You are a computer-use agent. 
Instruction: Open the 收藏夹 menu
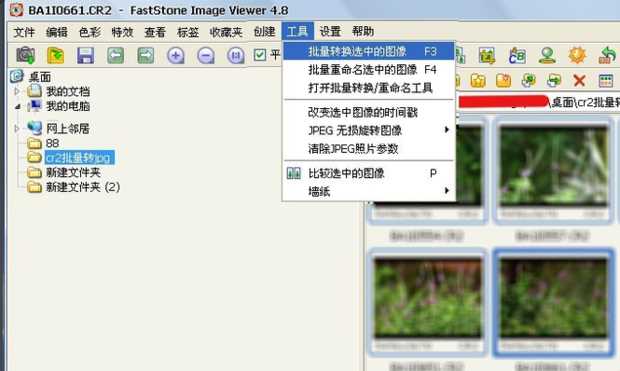click(226, 32)
